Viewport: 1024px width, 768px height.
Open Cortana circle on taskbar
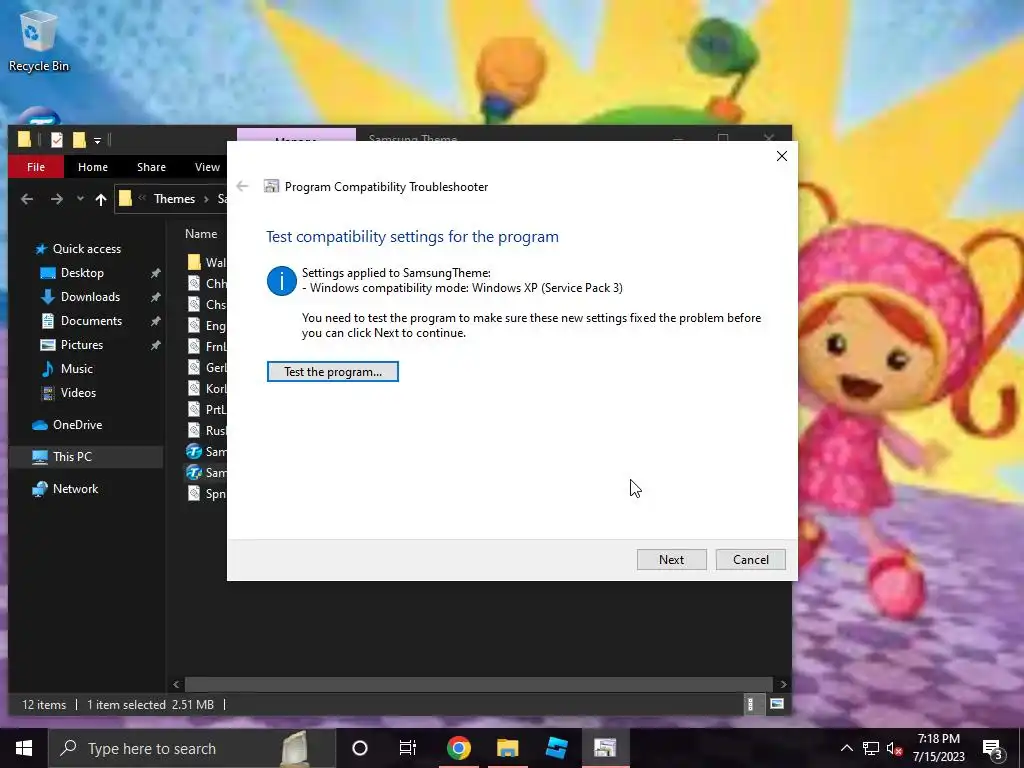pyautogui.click(x=360, y=748)
